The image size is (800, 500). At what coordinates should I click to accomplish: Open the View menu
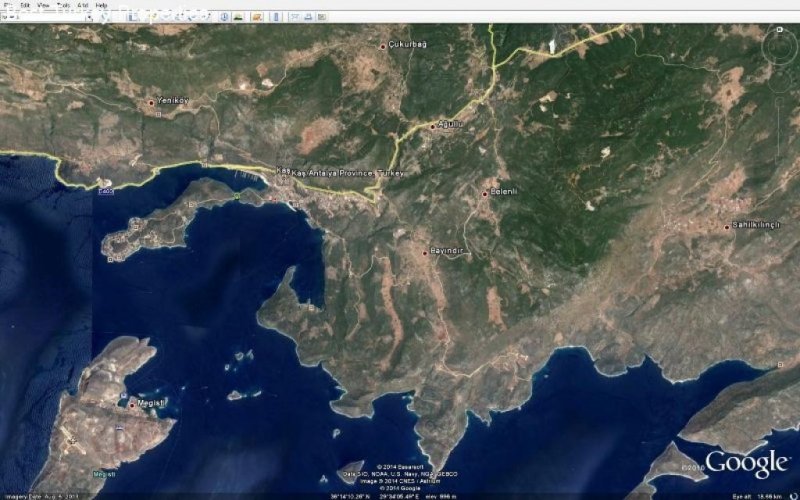pyautogui.click(x=43, y=5)
